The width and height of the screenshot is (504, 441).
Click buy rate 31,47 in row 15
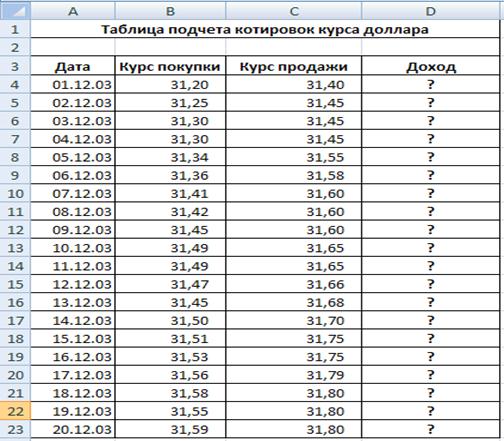(x=170, y=284)
